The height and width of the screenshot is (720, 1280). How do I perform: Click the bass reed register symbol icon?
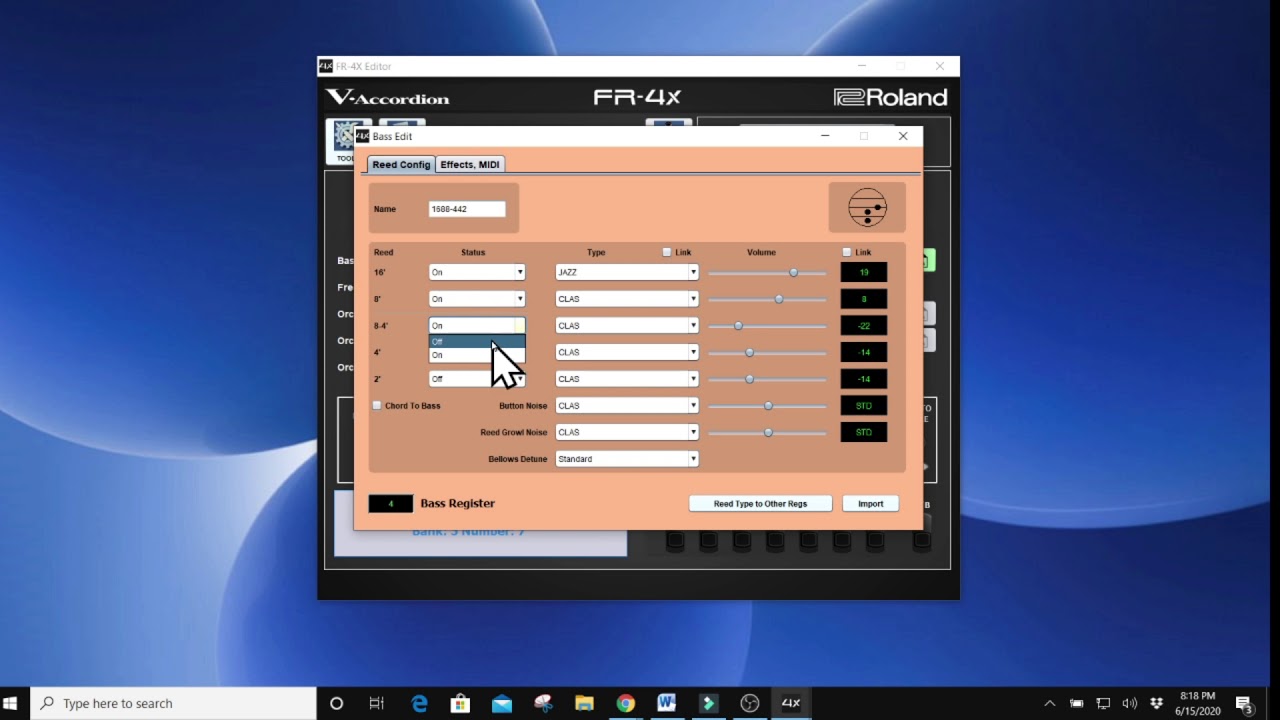click(x=867, y=208)
